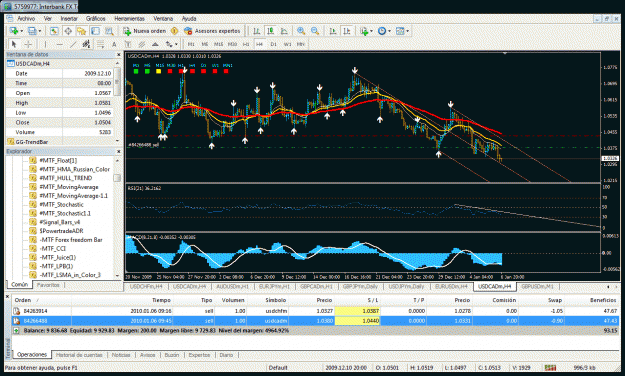Select the text label 'T' tool
Image resolution: width=625 pixels, height=376 pixels.
coord(128,44)
